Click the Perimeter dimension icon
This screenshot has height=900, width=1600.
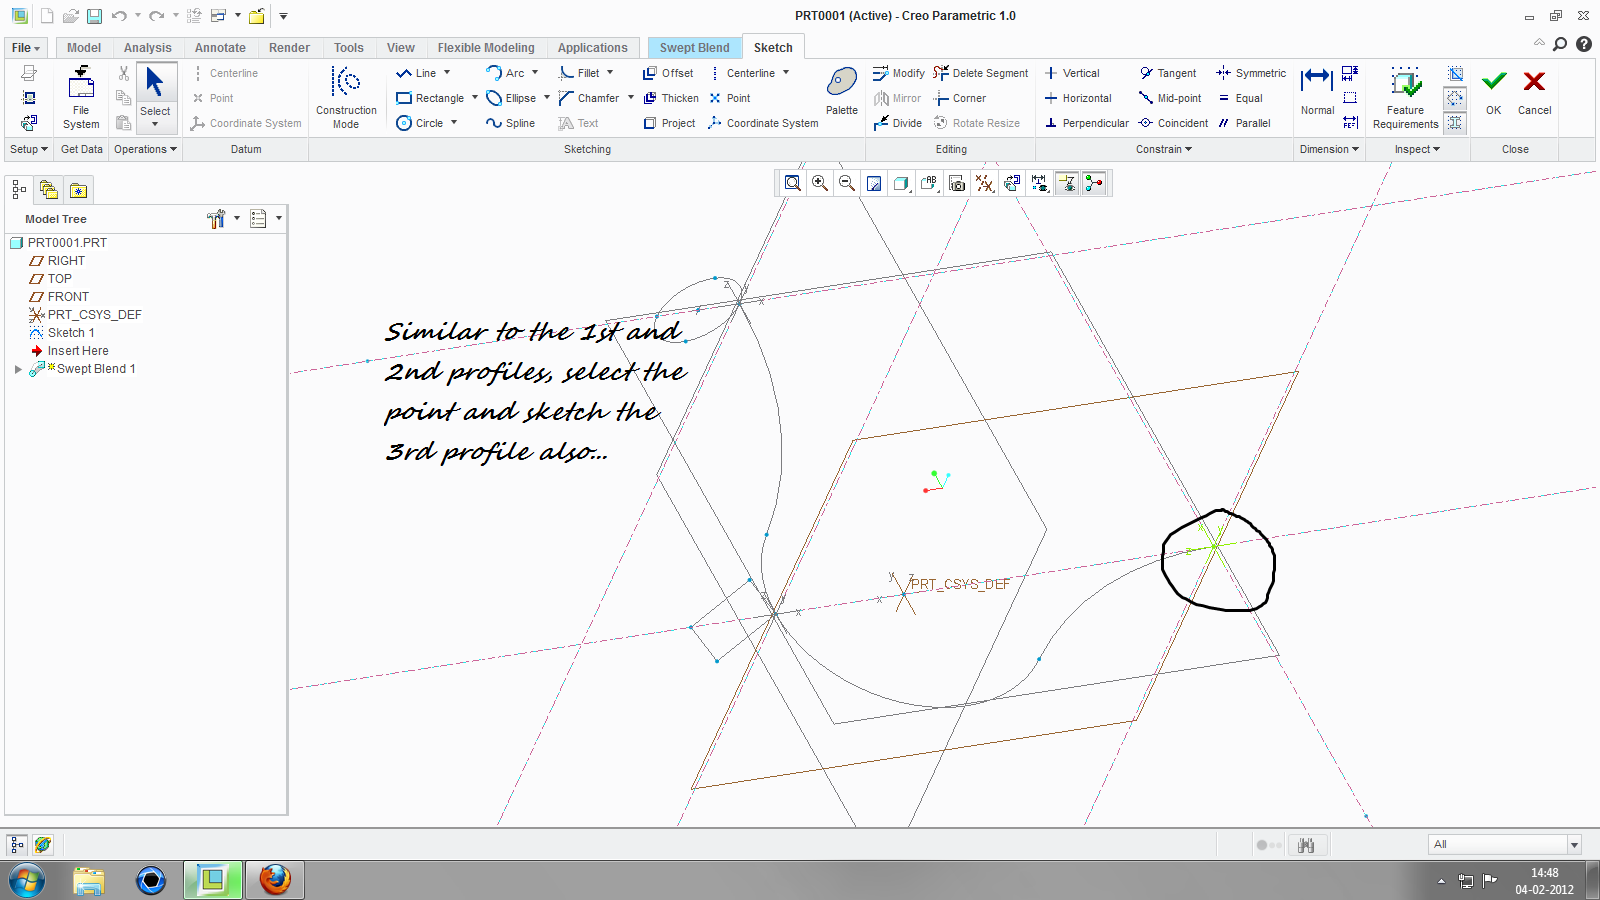coord(1350,73)
